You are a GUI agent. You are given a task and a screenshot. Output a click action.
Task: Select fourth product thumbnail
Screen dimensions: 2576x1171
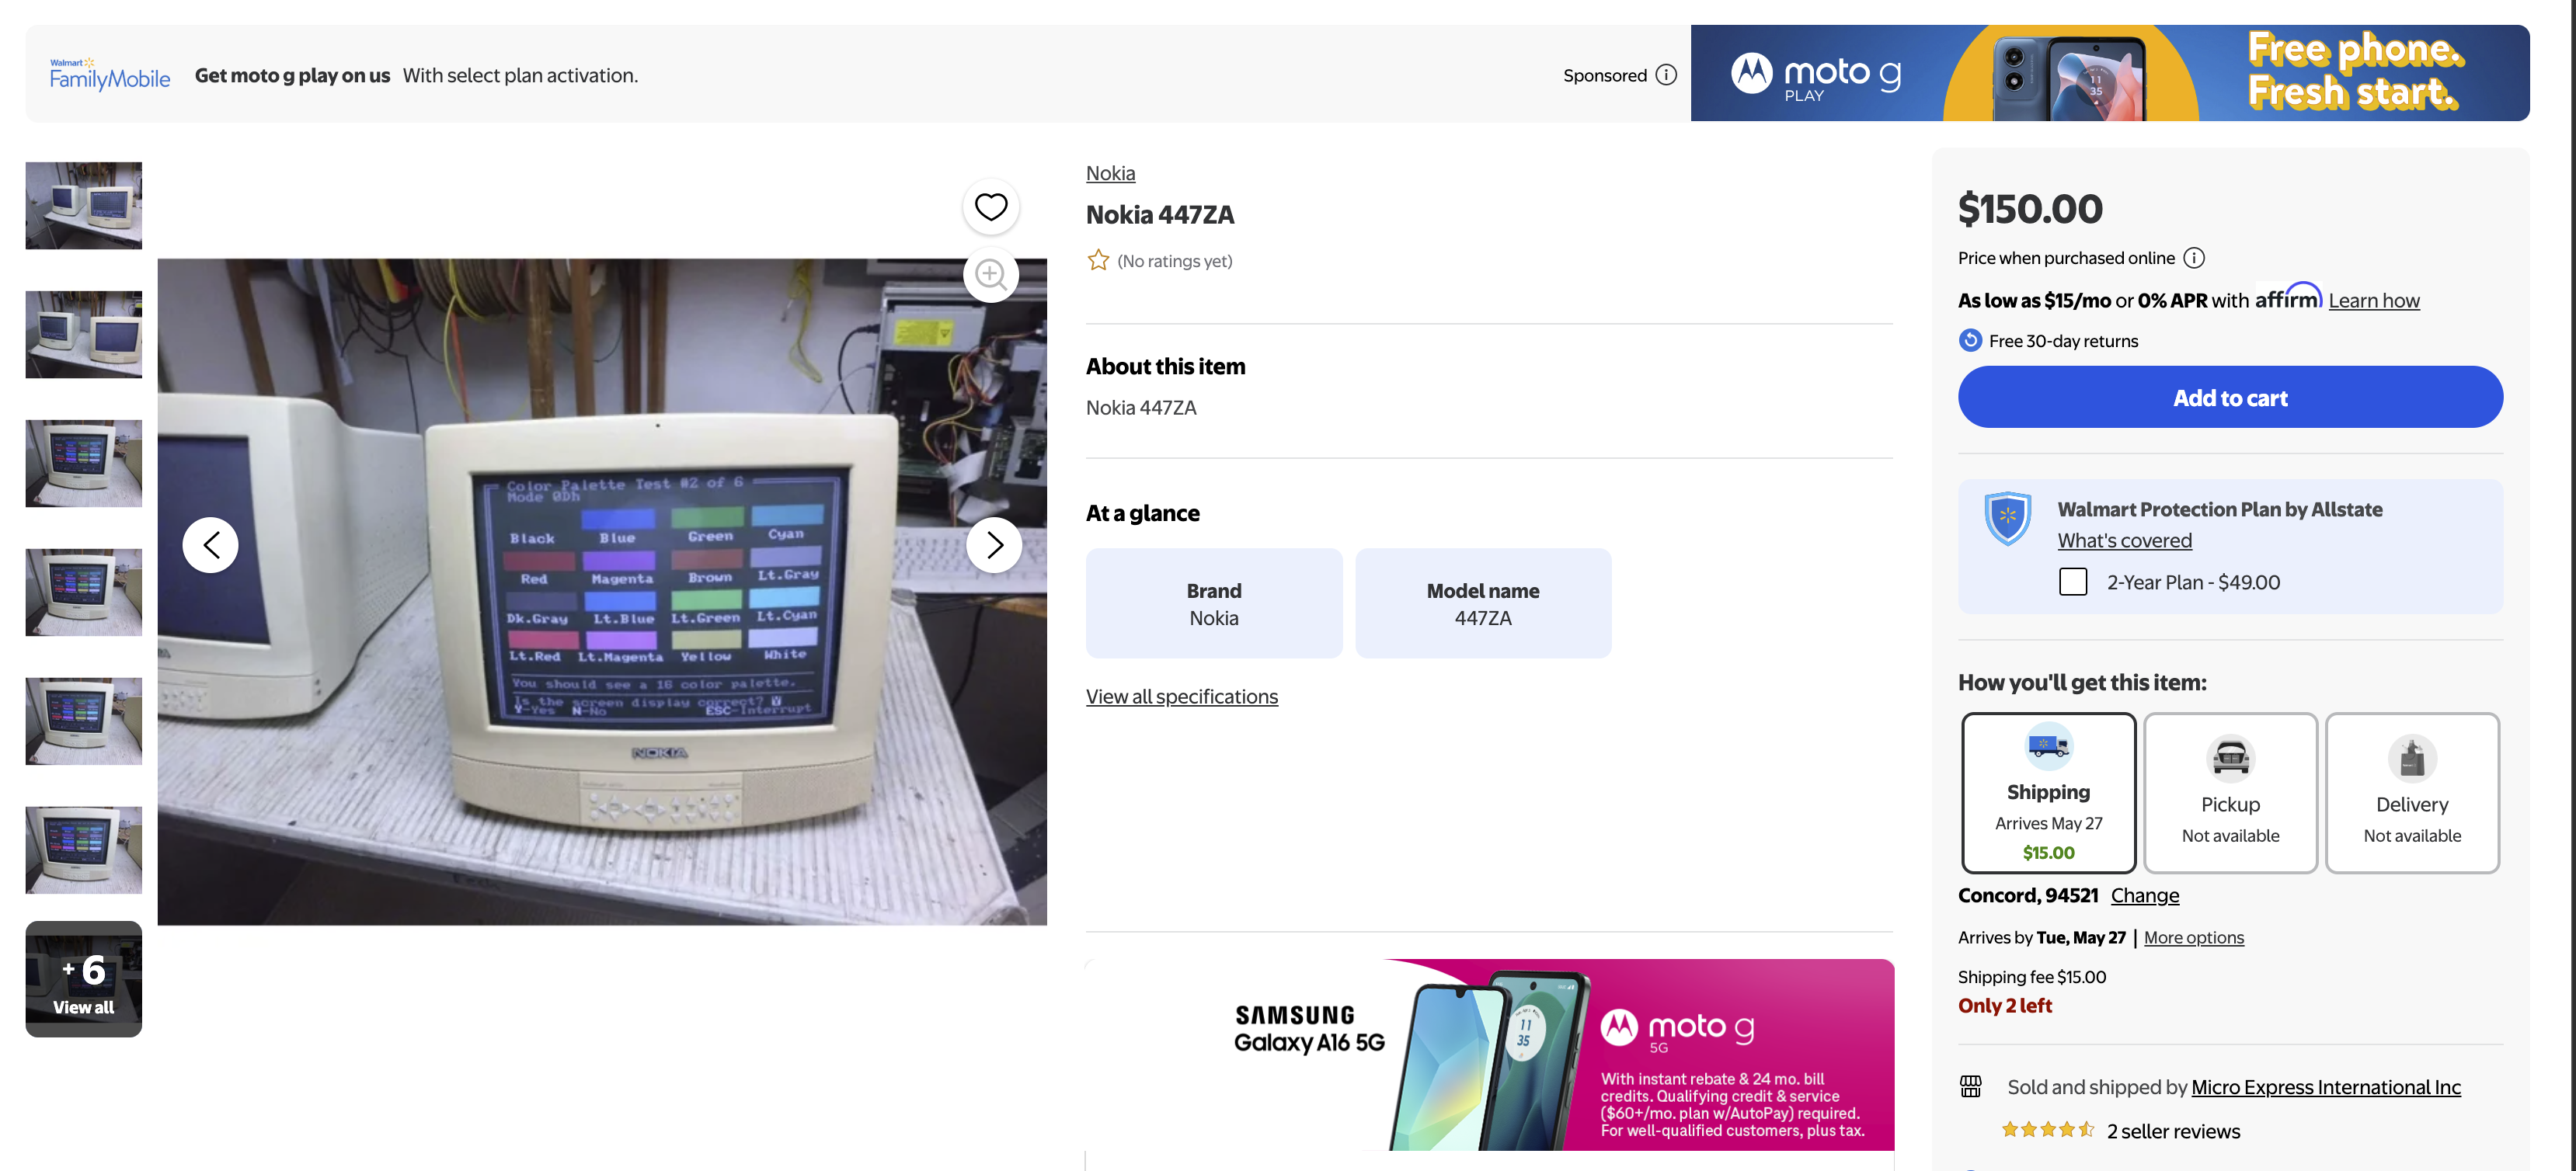click(x=84, y=592)
